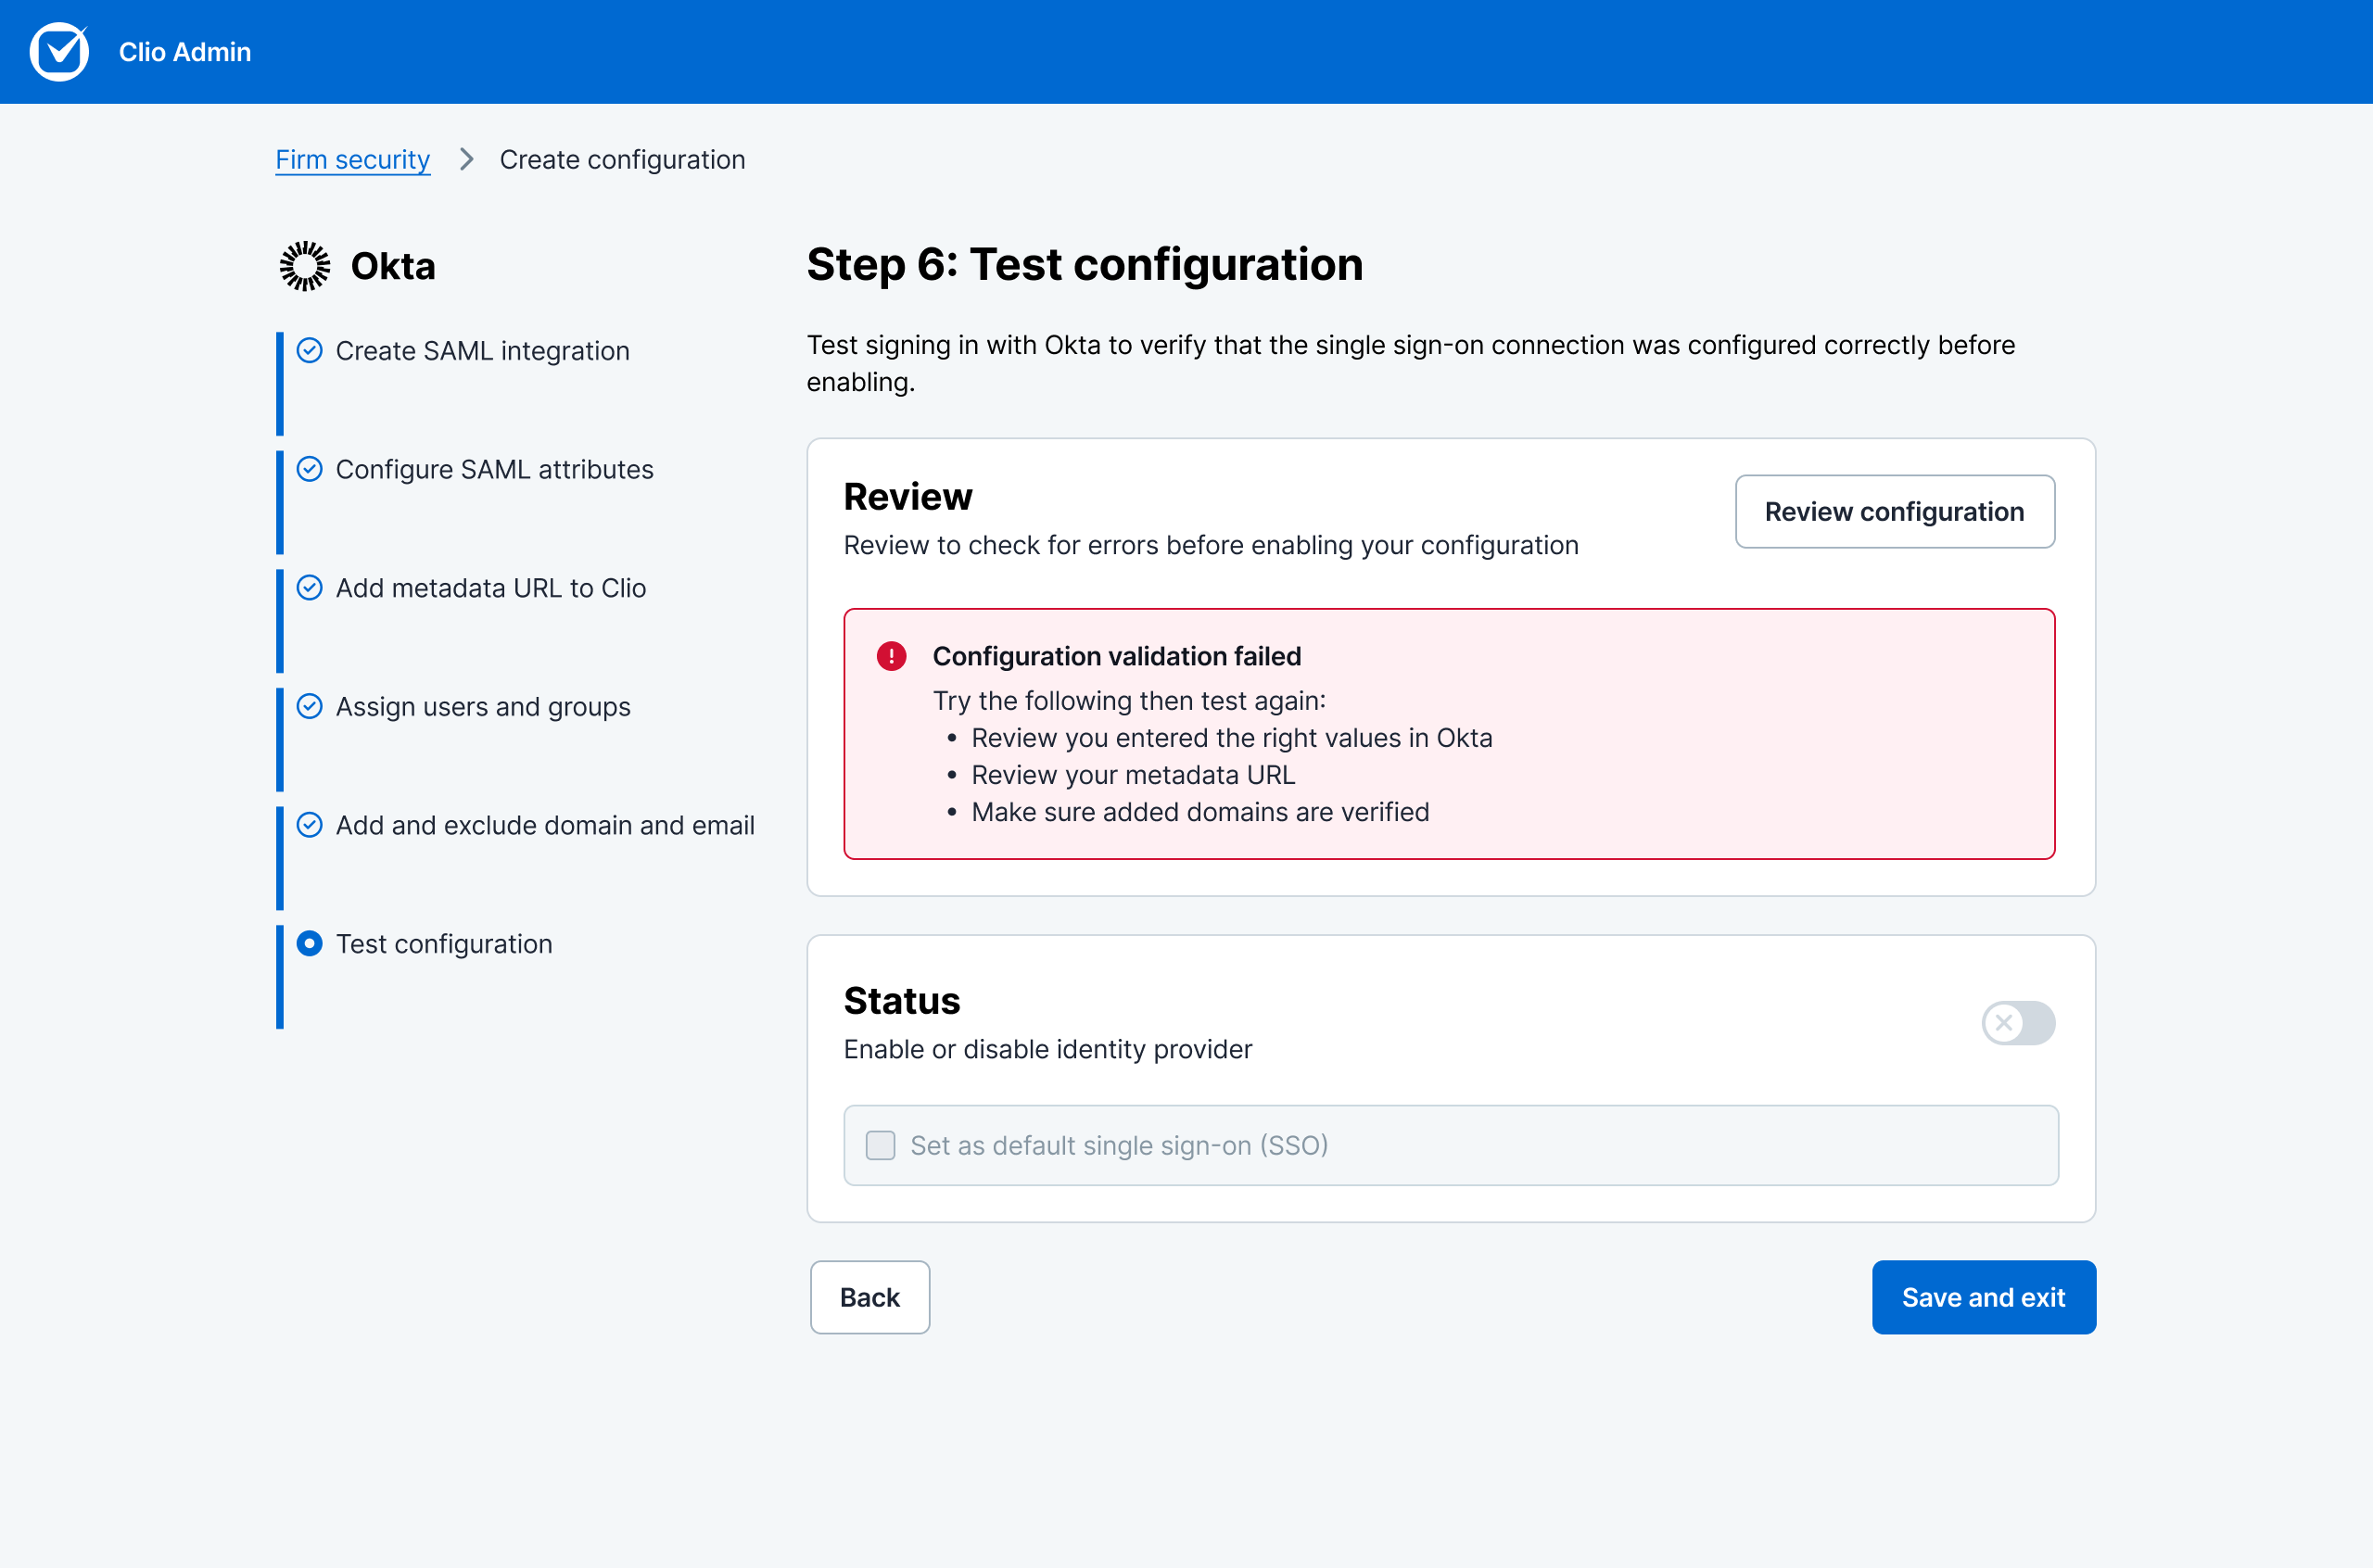Click the Clio checkmark logo
The width and height of the screenshot is (2373, 1568).
[59, 51]
